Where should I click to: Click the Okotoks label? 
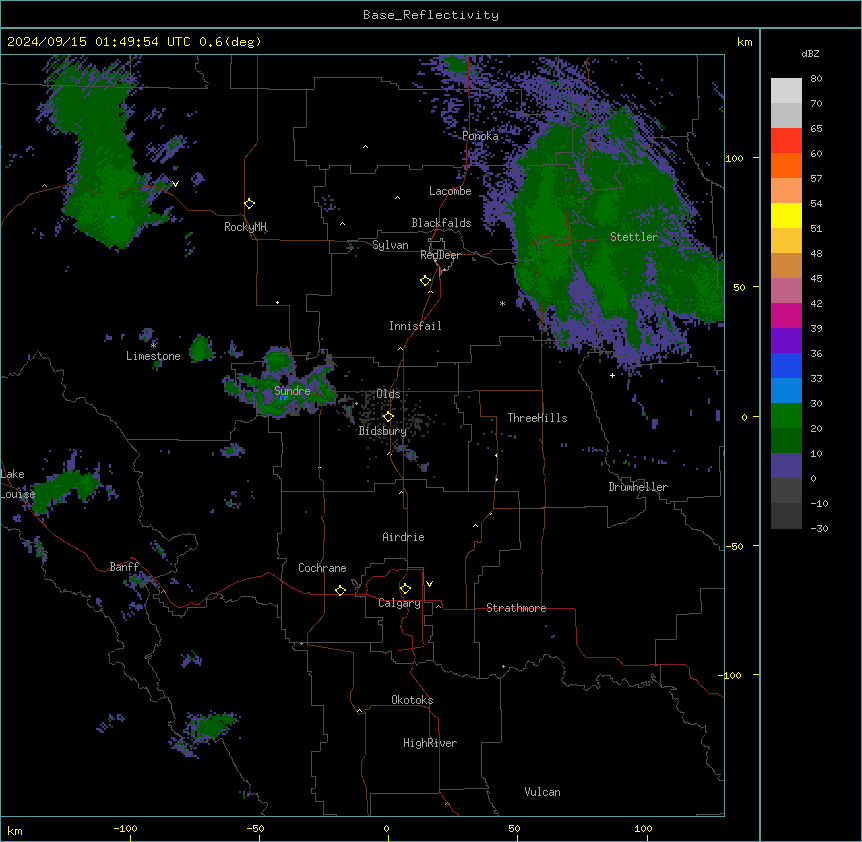point(412,700)
